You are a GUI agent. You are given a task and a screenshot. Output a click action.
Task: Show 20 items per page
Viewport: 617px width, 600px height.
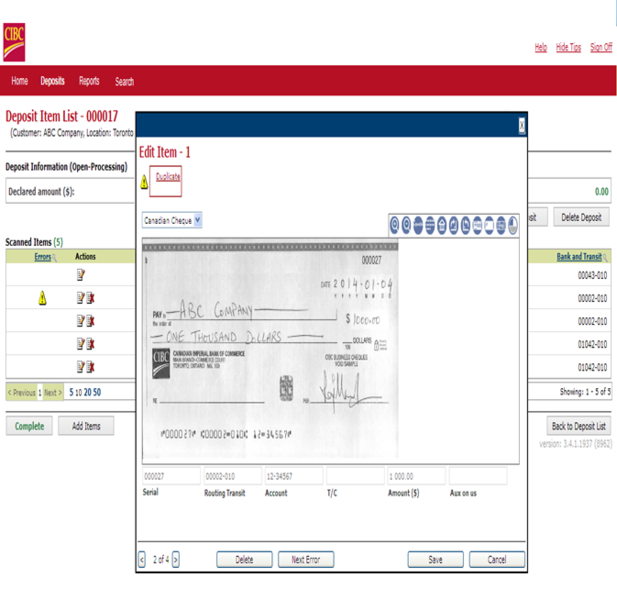click(87, 392)
